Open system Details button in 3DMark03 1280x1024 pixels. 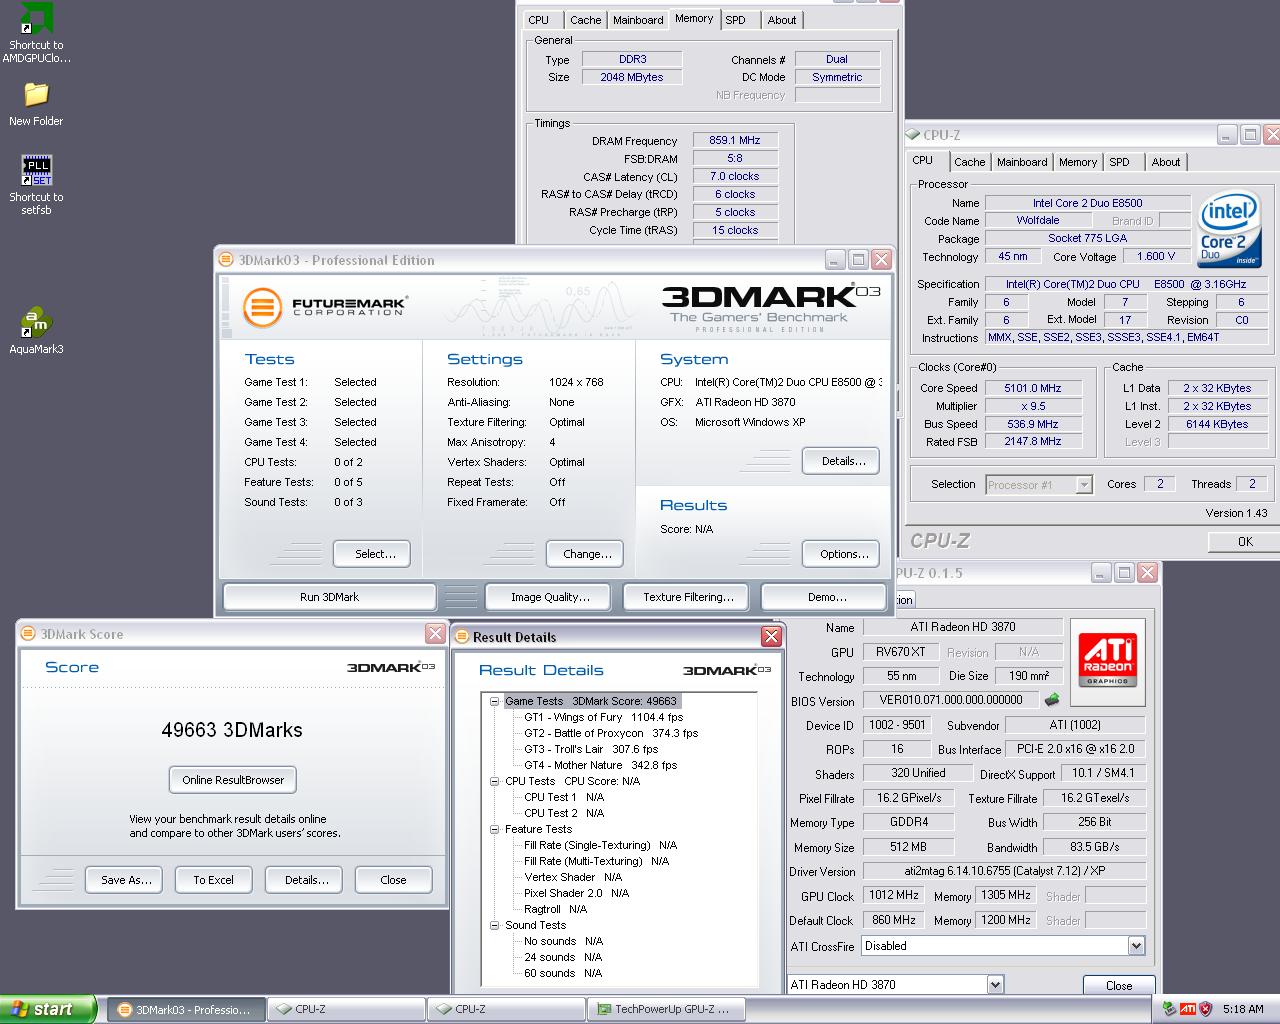[841, 461]
